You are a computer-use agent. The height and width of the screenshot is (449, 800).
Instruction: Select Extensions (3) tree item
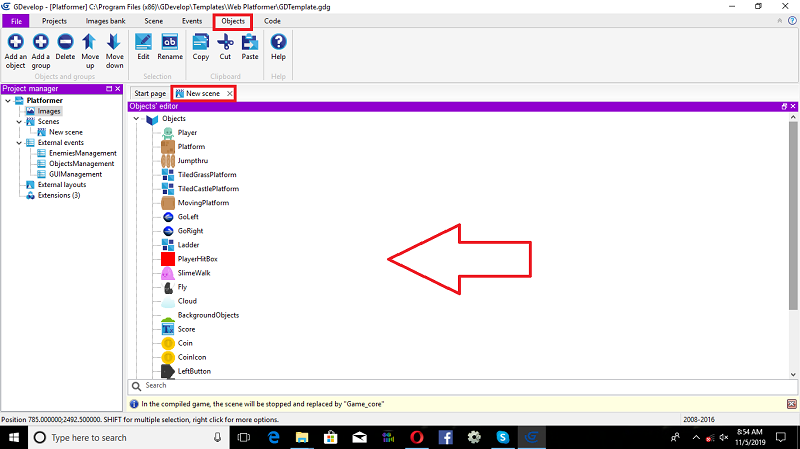(59, 195)
